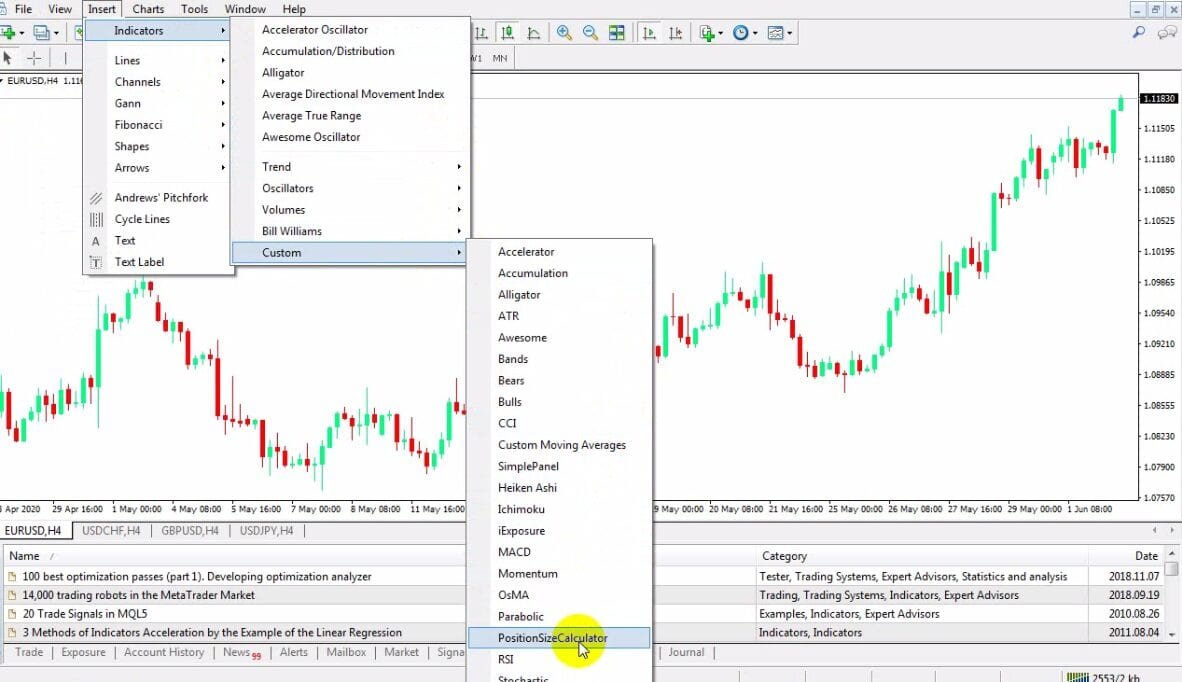Switch to the GBPUSD,H4 chart tab
The width and height of the screenshot is (1182, 682).
(x=190, y=531)
